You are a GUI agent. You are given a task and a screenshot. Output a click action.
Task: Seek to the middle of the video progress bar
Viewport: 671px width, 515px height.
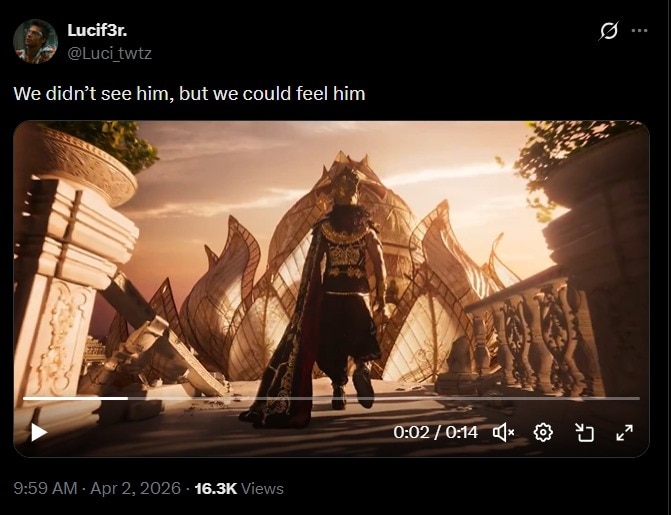tap(332, 398)
